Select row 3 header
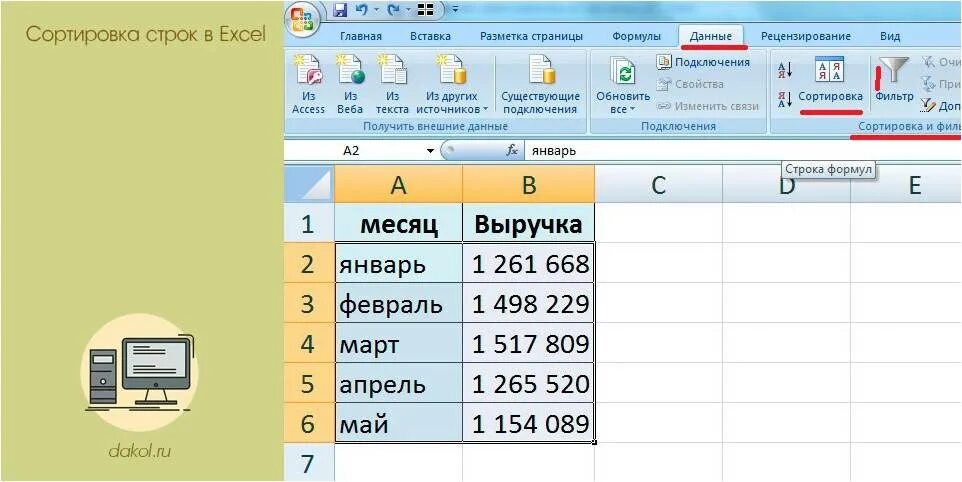The image size is (962, 482). [310, 304]
